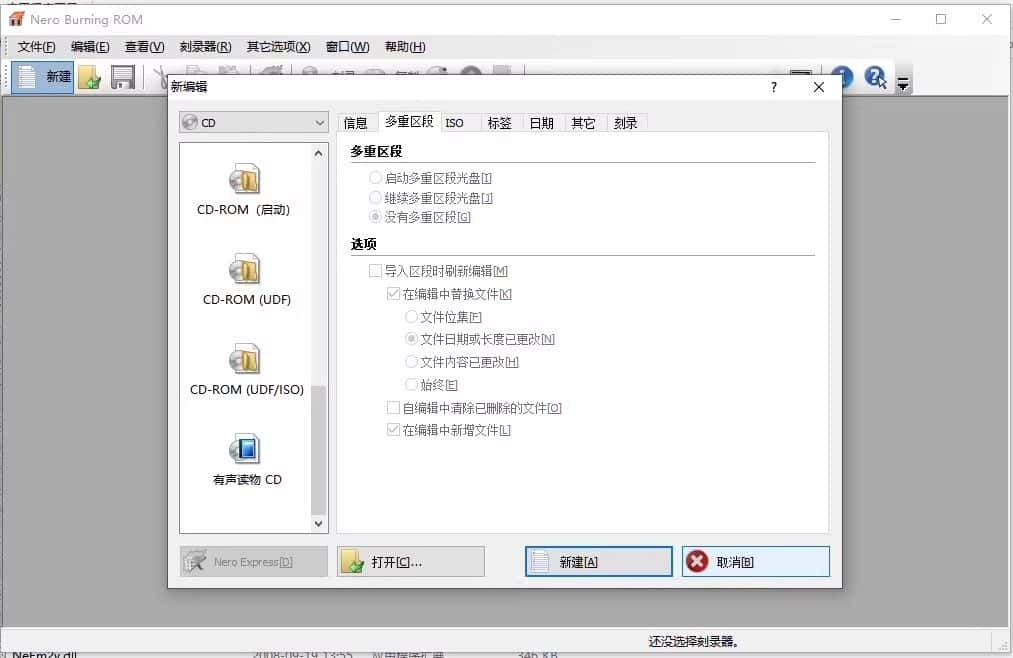Enable the 导入区段时刷新编辑 checkbox
The height and width of the screenshot is (658, 1013).
click(x=376, y=270)
